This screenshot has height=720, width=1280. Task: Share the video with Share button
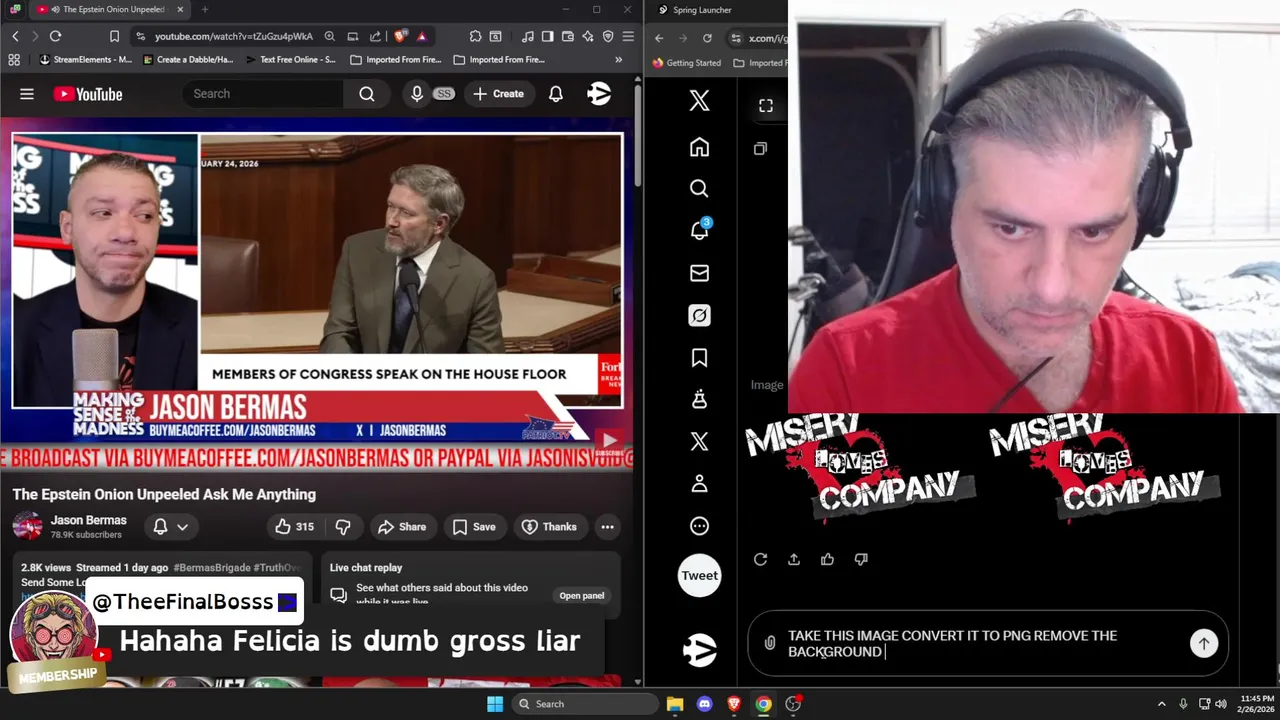click(401, 527)
